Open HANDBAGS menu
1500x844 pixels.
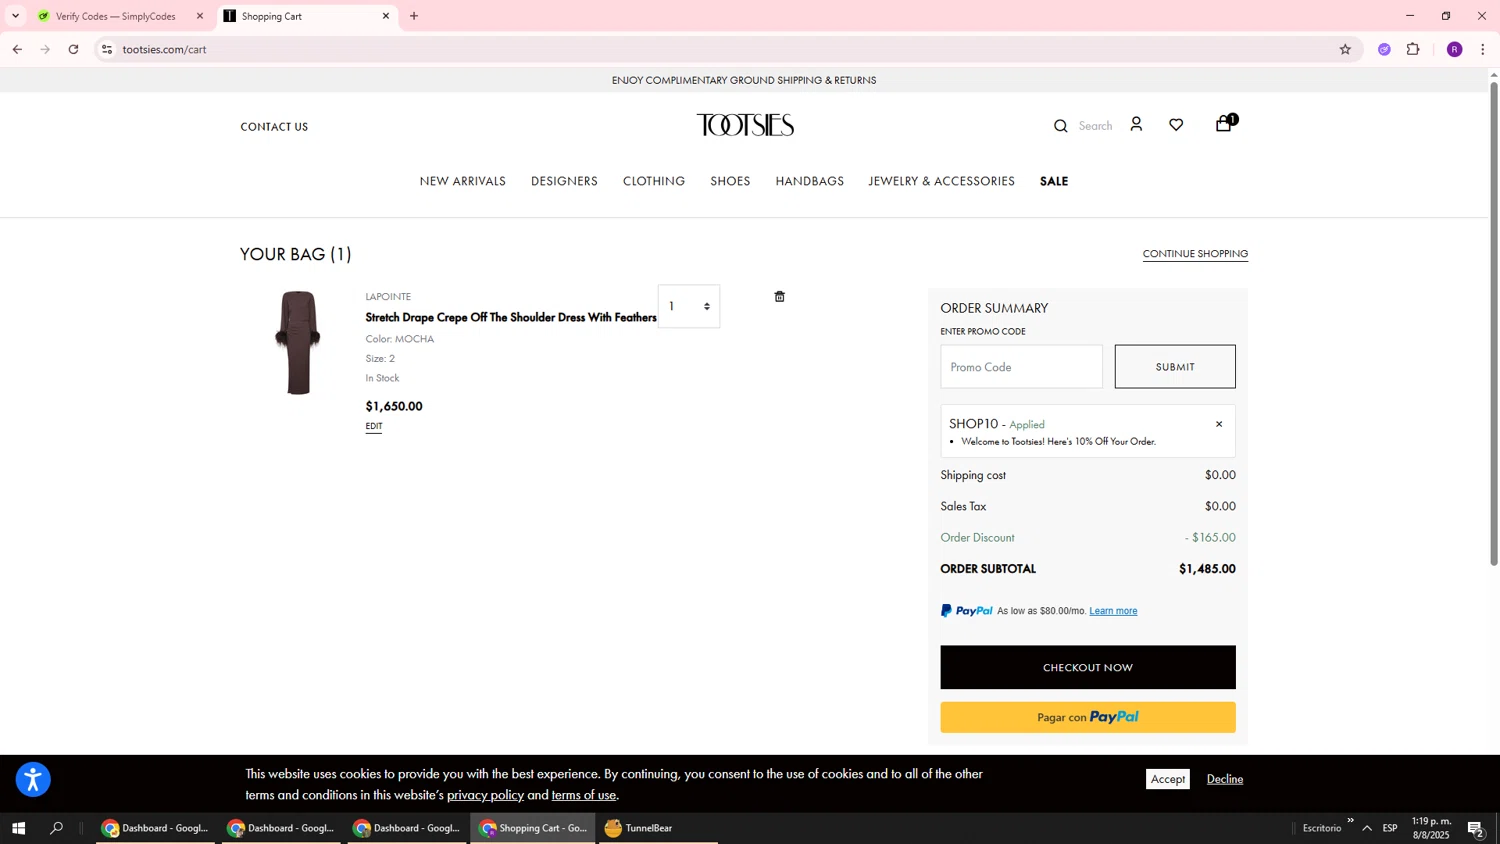click(x=810, y=181)
